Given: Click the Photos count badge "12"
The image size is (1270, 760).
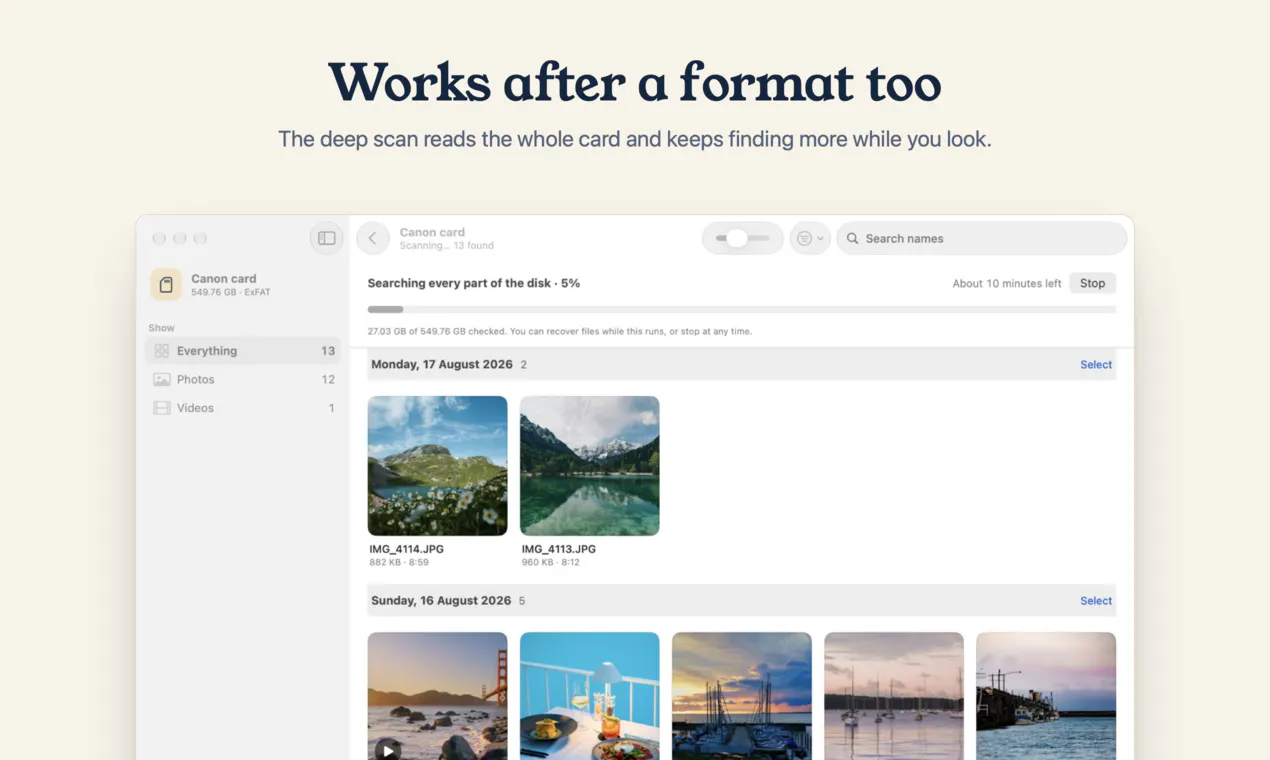Looking at the screenshot, I should click(328, 380).
